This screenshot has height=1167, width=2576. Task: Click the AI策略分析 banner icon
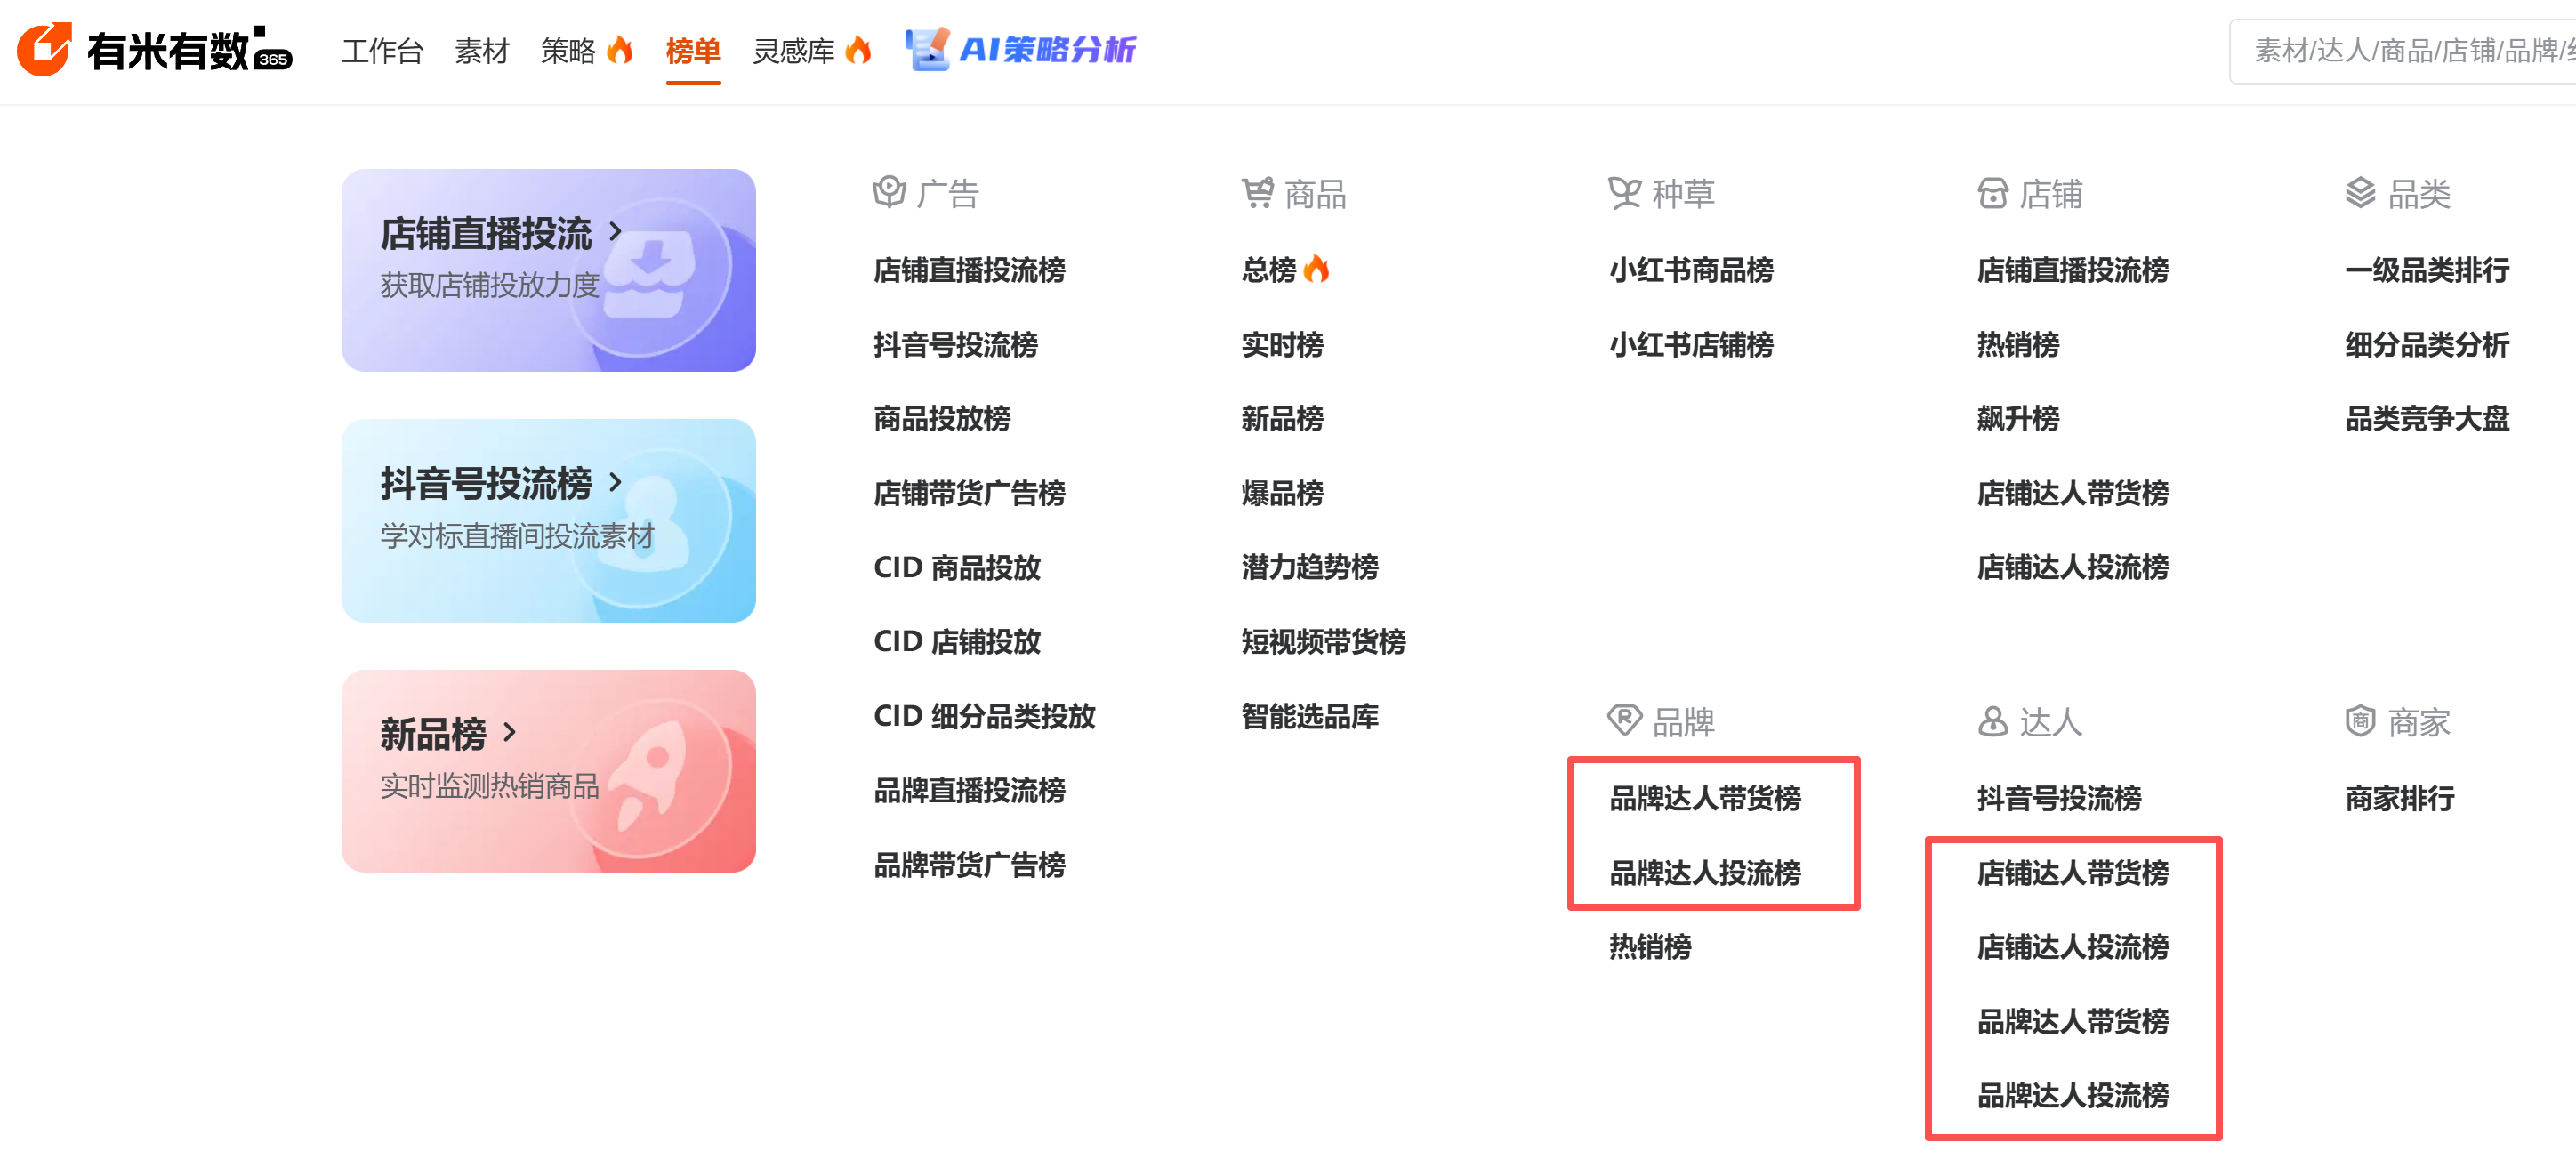tap(926, 49)
